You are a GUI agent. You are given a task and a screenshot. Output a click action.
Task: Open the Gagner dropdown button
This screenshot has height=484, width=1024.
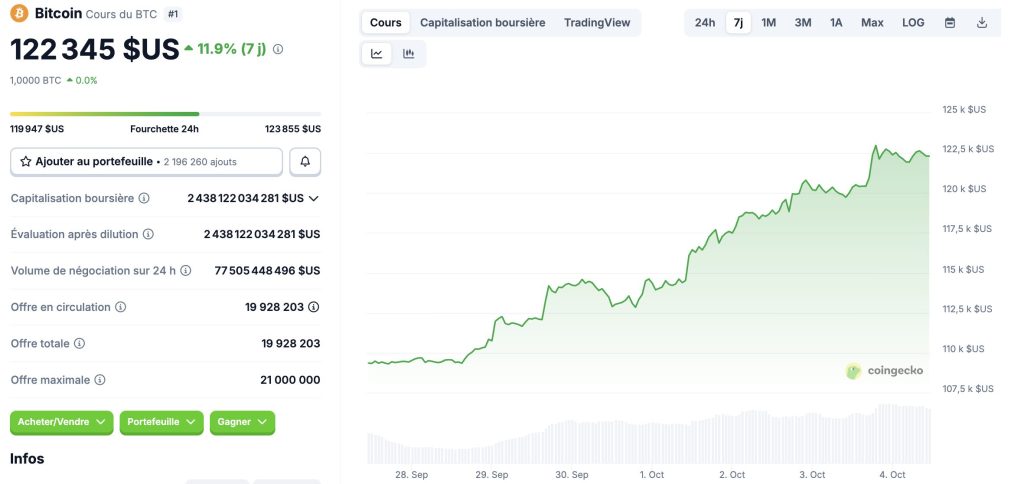(242, 422)
